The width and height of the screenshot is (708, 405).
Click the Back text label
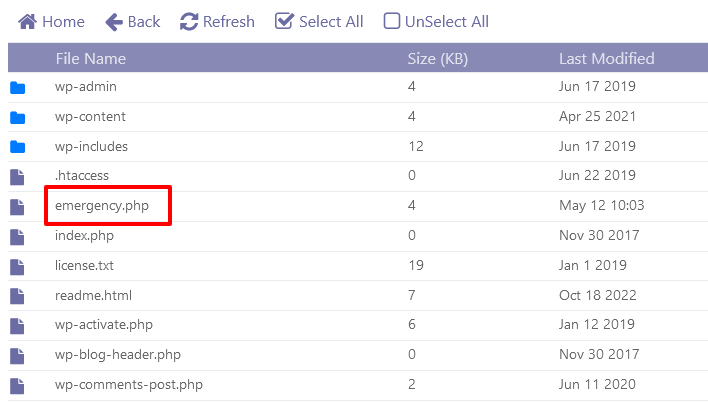click(x=144, y=22)
